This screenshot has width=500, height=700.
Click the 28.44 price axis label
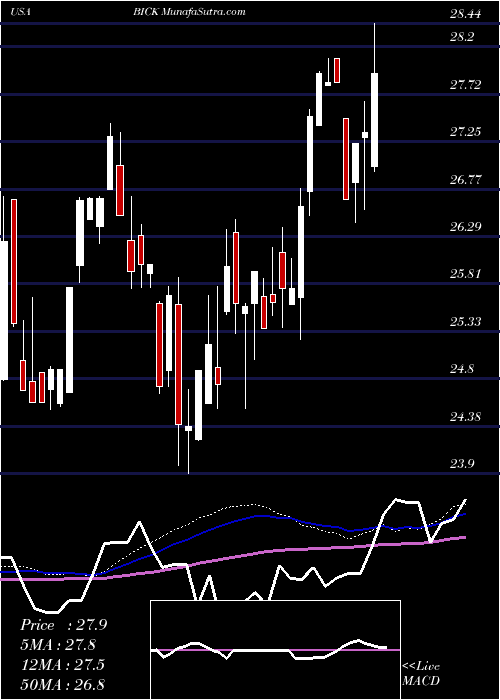pyautogui.click(x=466, y=14)
